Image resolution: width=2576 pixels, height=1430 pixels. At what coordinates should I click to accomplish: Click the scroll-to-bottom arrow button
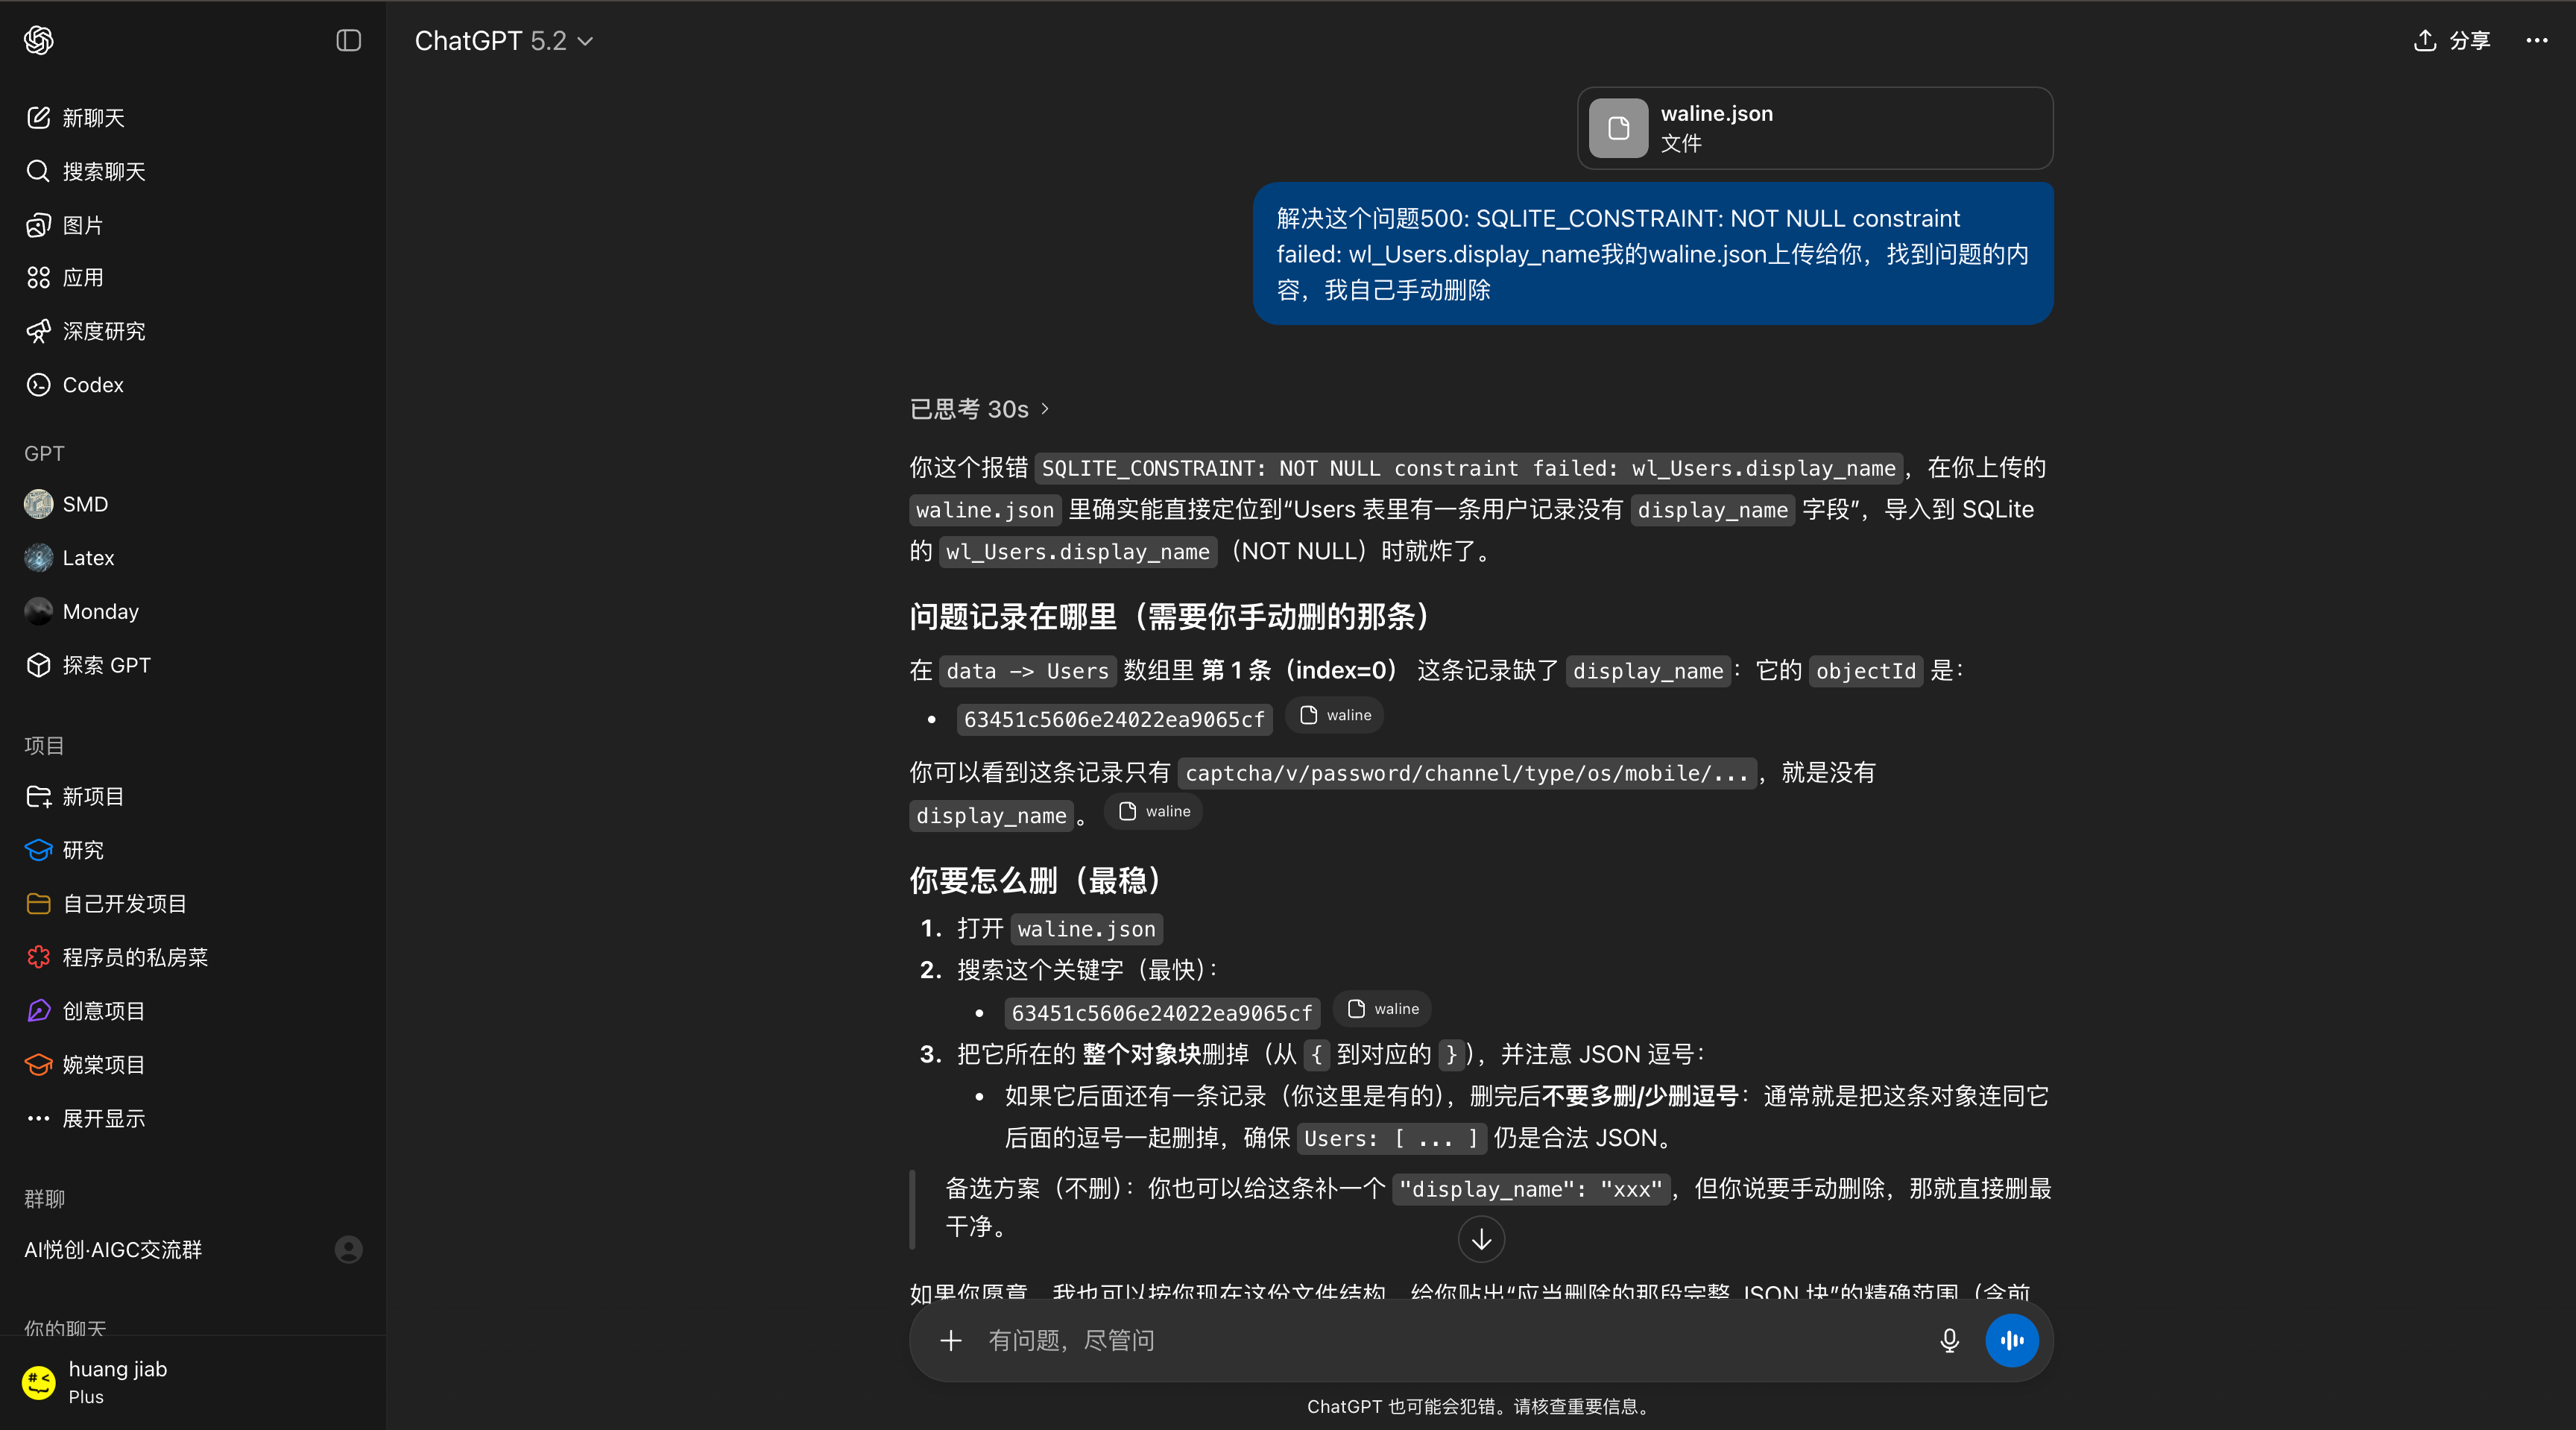(x=1481, y=1239)
